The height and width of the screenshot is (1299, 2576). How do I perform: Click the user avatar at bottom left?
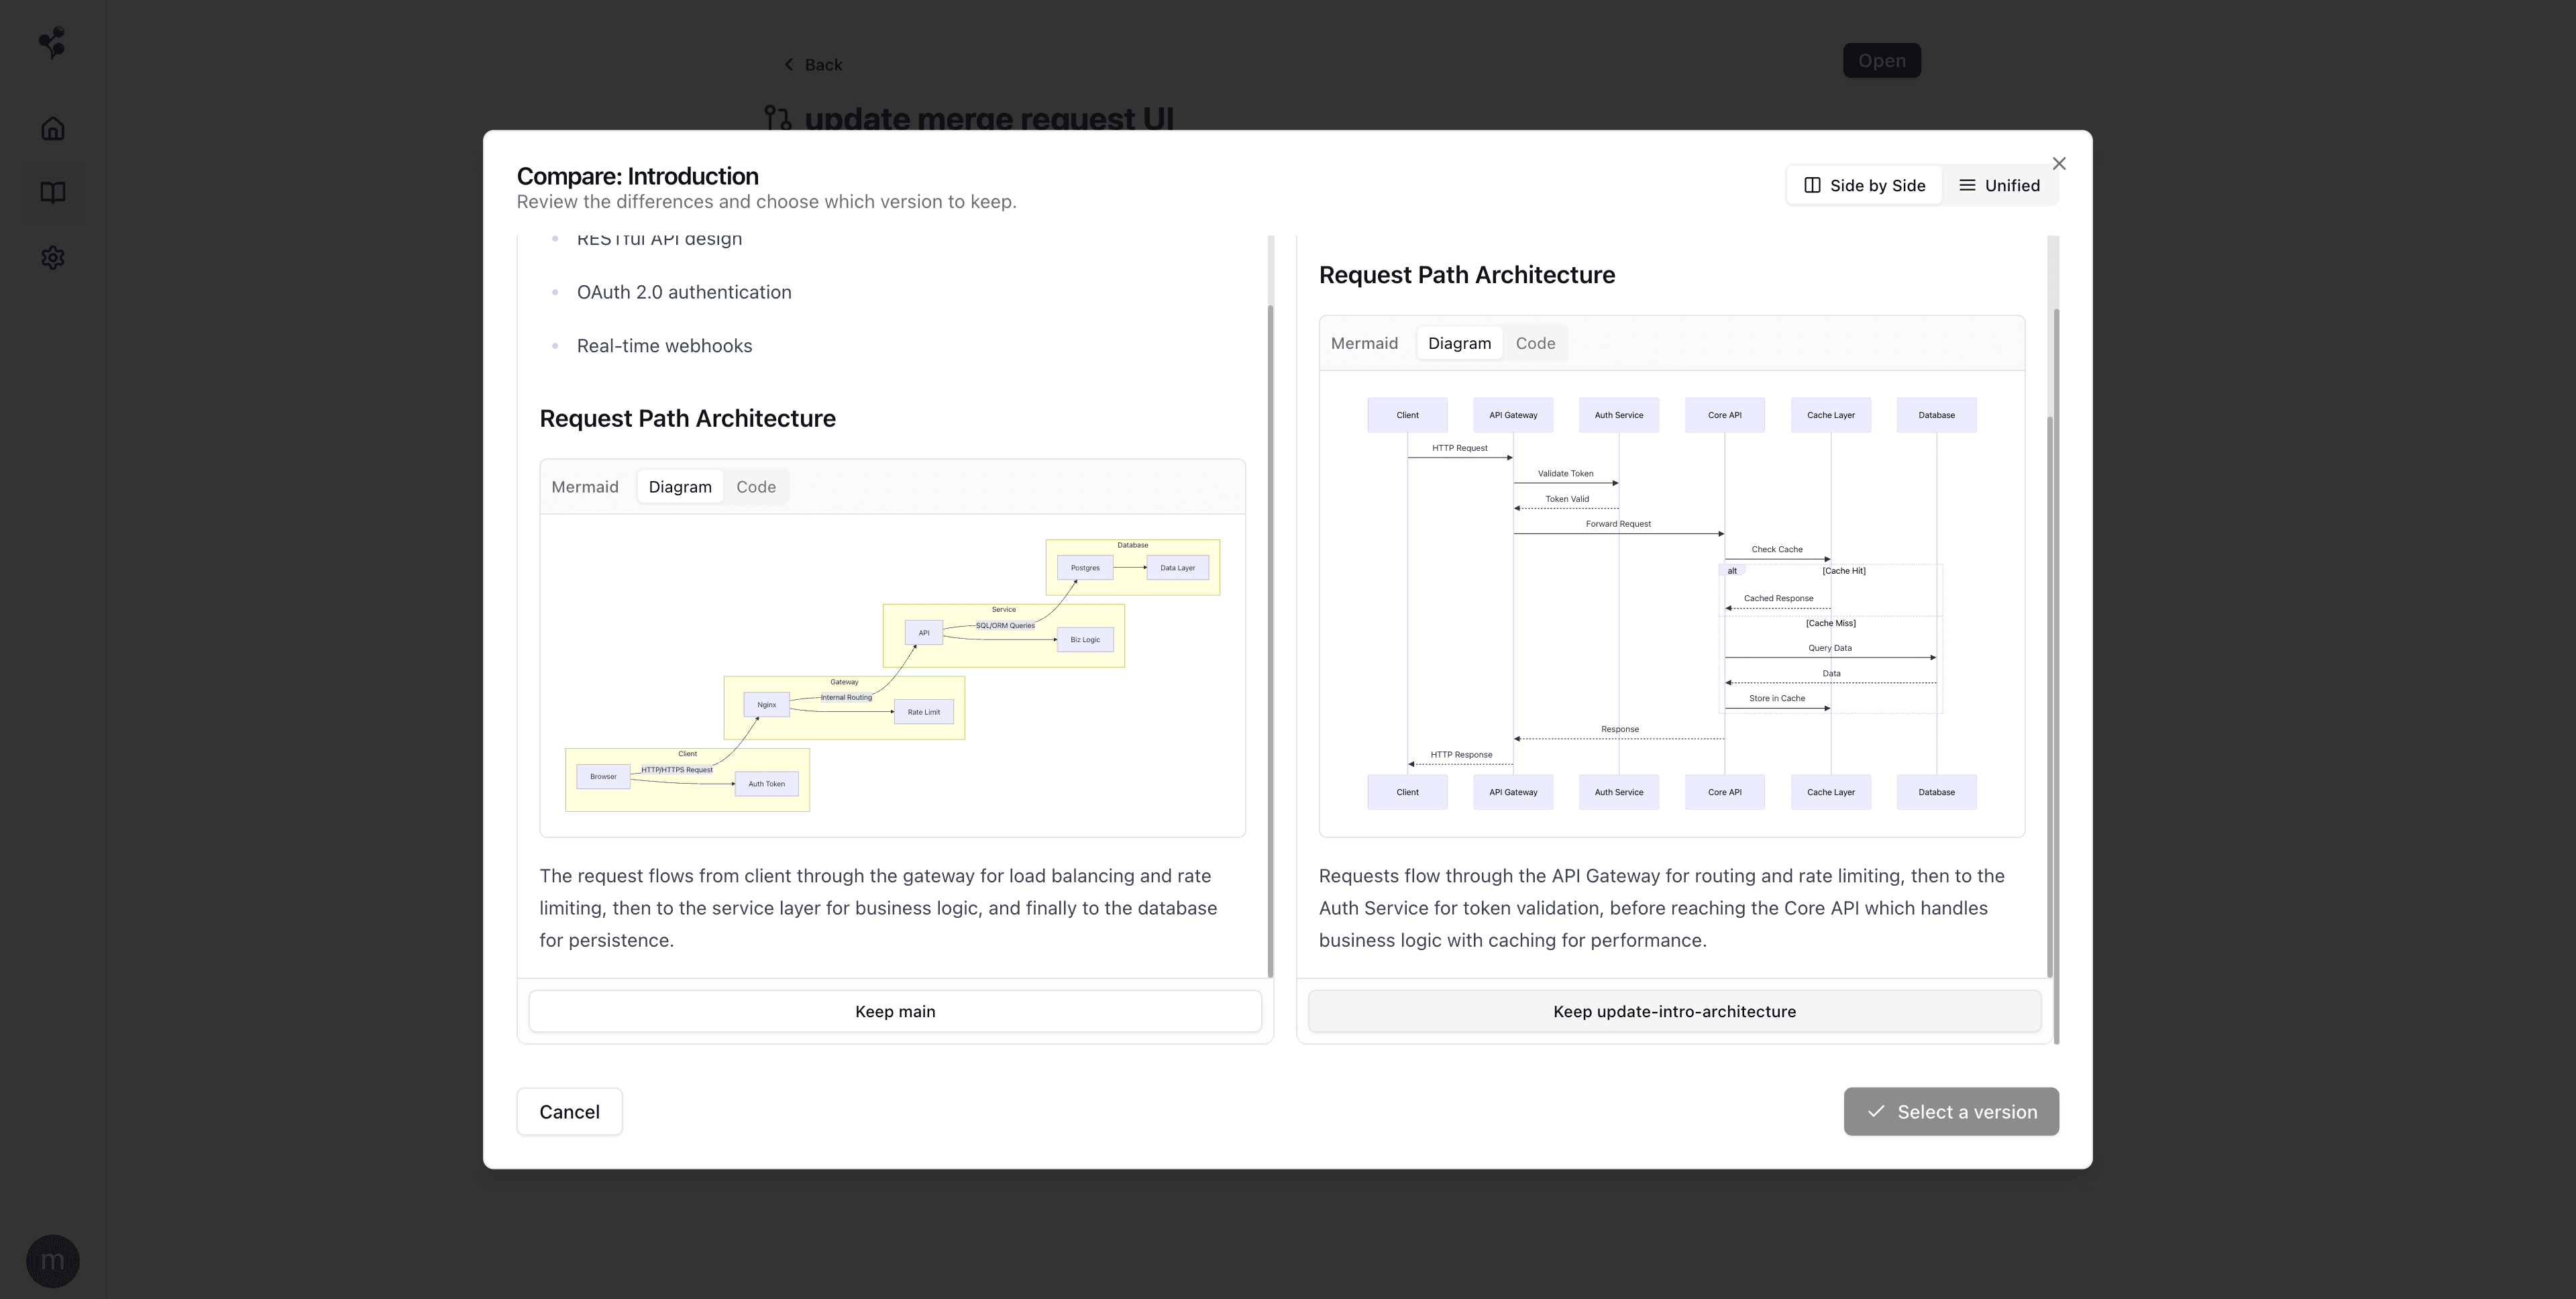click(x=52, y=1260)
